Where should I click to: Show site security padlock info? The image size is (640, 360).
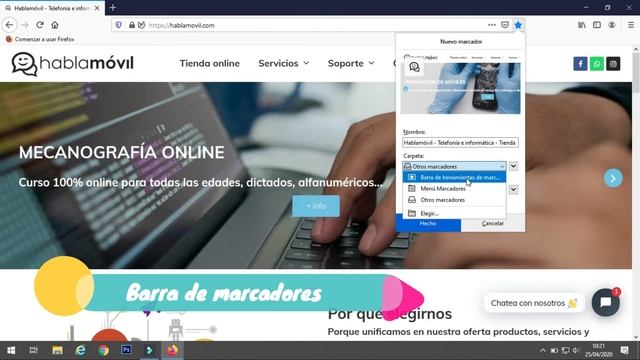pyautogui.click(x=132, y=25)
